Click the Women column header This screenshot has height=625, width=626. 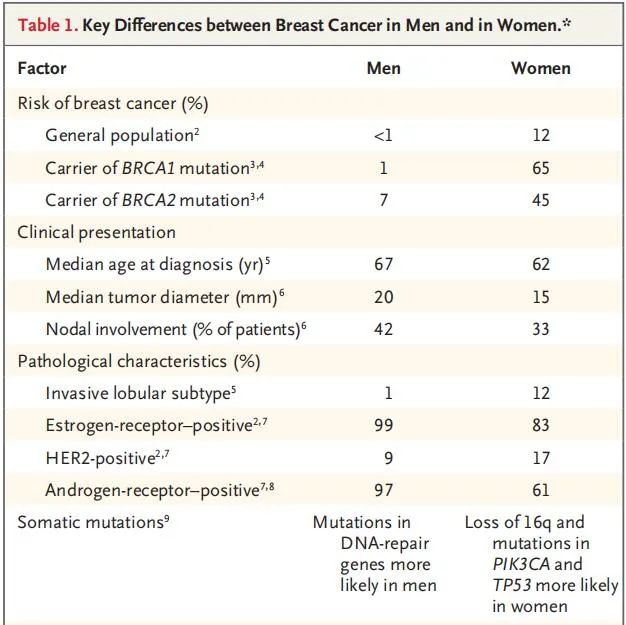(x=541, y=69)
